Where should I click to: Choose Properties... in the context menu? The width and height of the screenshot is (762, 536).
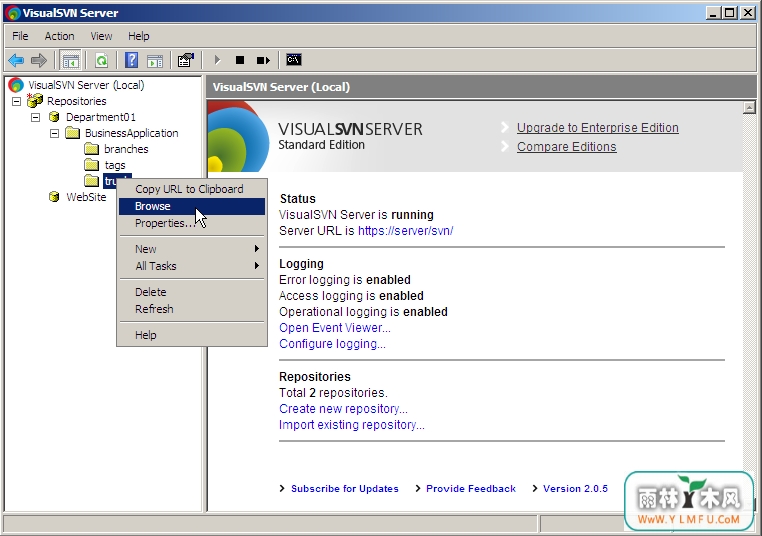click(x=192, y=223)
